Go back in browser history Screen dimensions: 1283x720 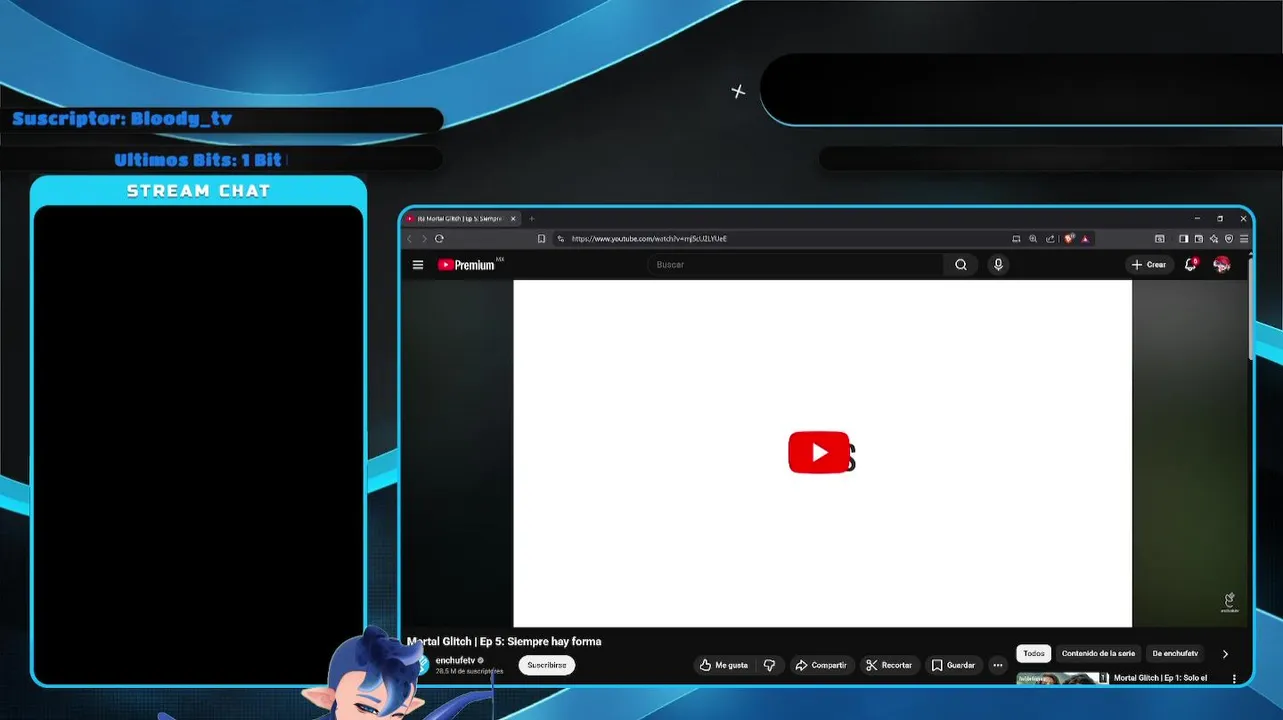(409, 239)
